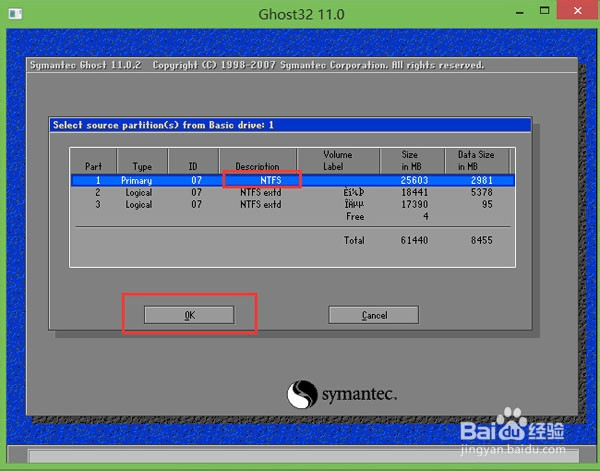Viewport: 600px width, 471px height.
Task: Click the Total size value 61440
Action: [414, 240]
